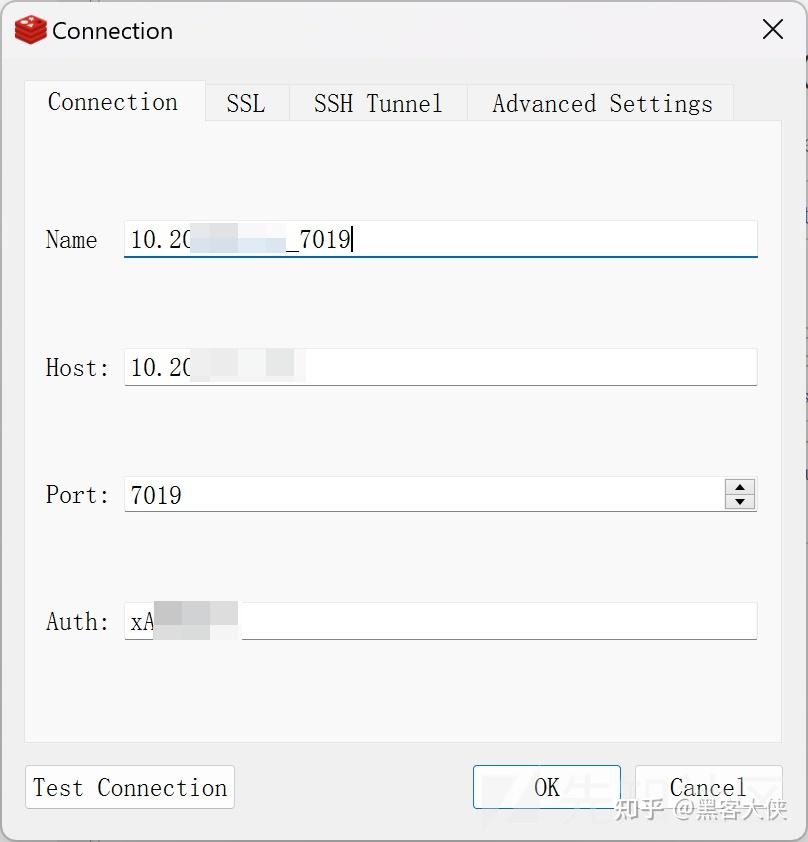Image resolution: width=808 pixels, height=842 pixels.
Task: Return to the Connection tab
Action: point(112,102)
